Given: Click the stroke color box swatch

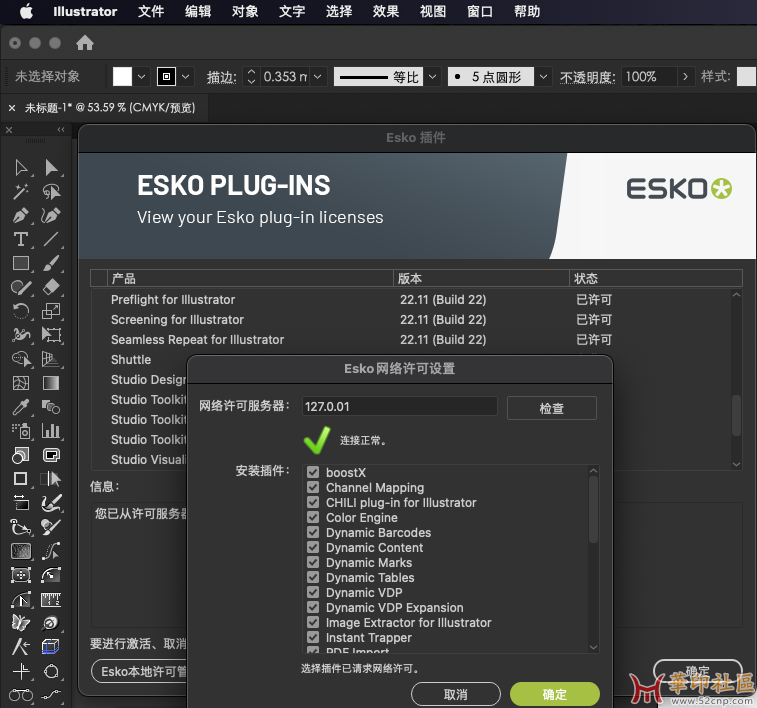Looking at the screenshot, I should [167, 76].
